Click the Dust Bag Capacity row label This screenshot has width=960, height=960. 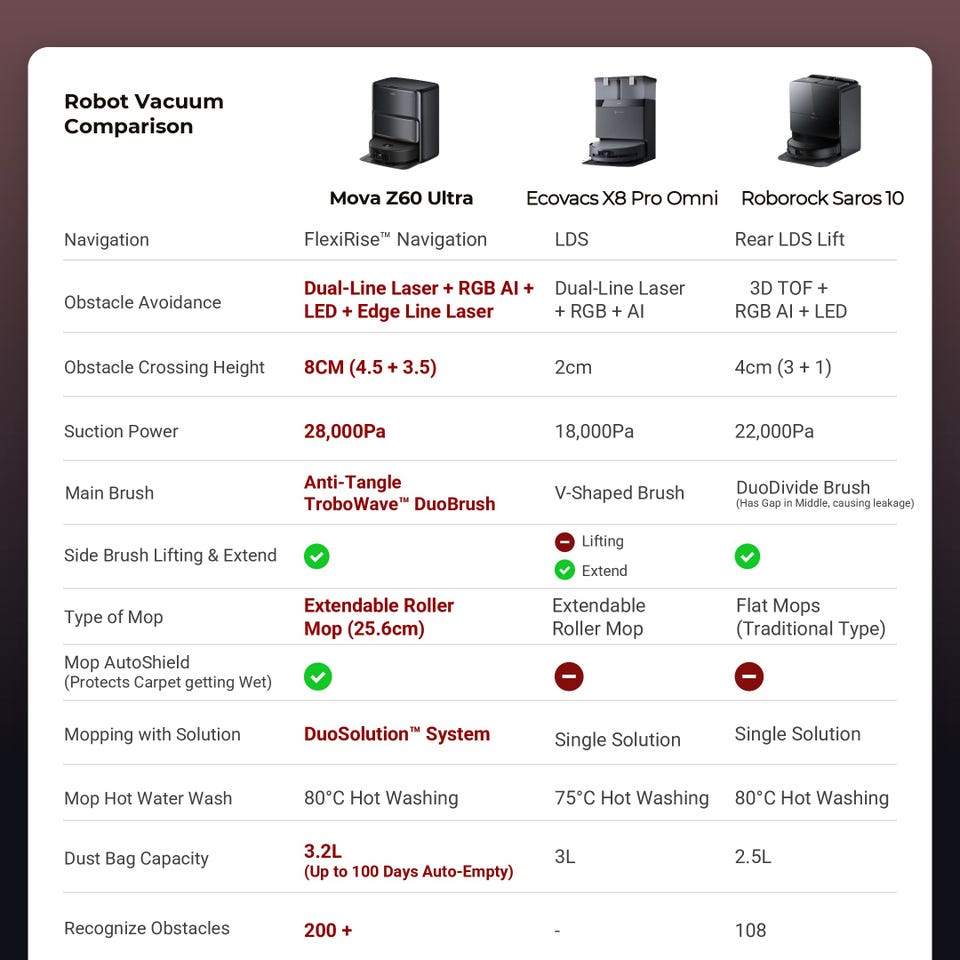point(136,858)
